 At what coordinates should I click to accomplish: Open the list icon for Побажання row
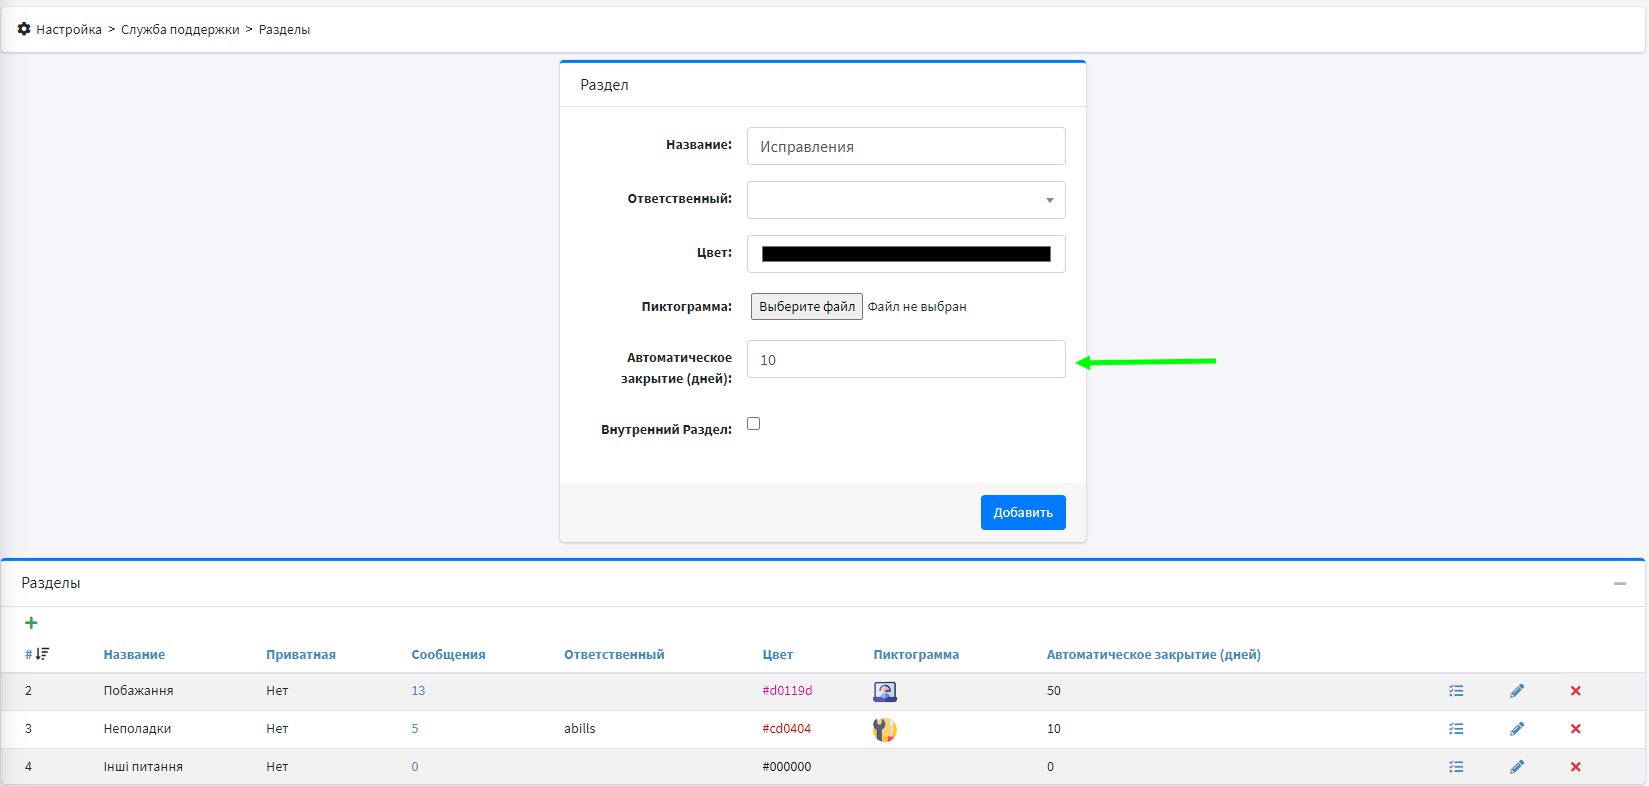[x=1456, y=691]
